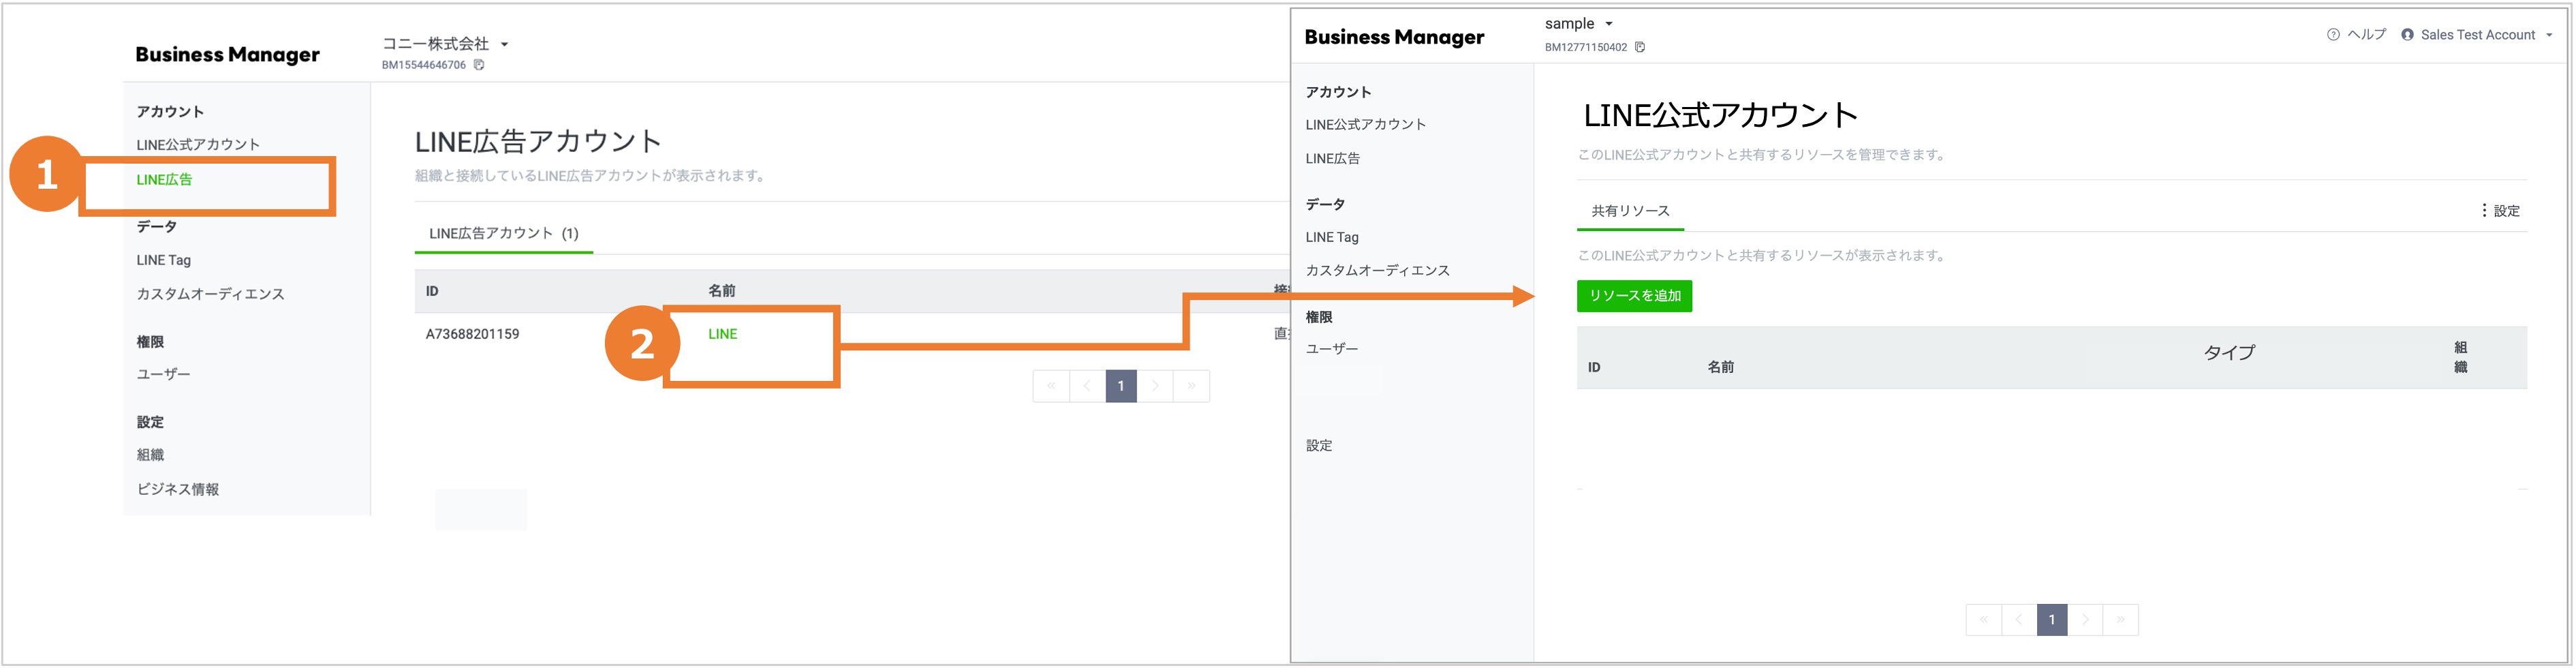The height and width of the screenshot is (668, 2576).
Task: Click ID column header in LINE広告アカウント table
Action: tap(432, 291)
